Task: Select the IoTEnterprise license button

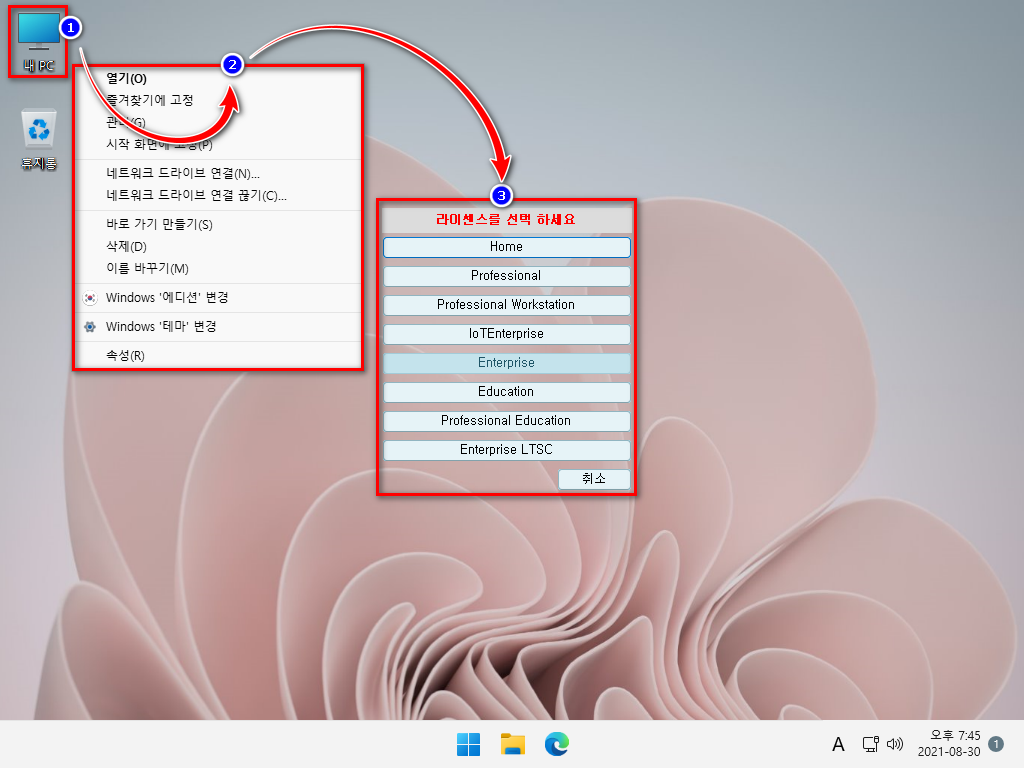Action: coord(506,334)
